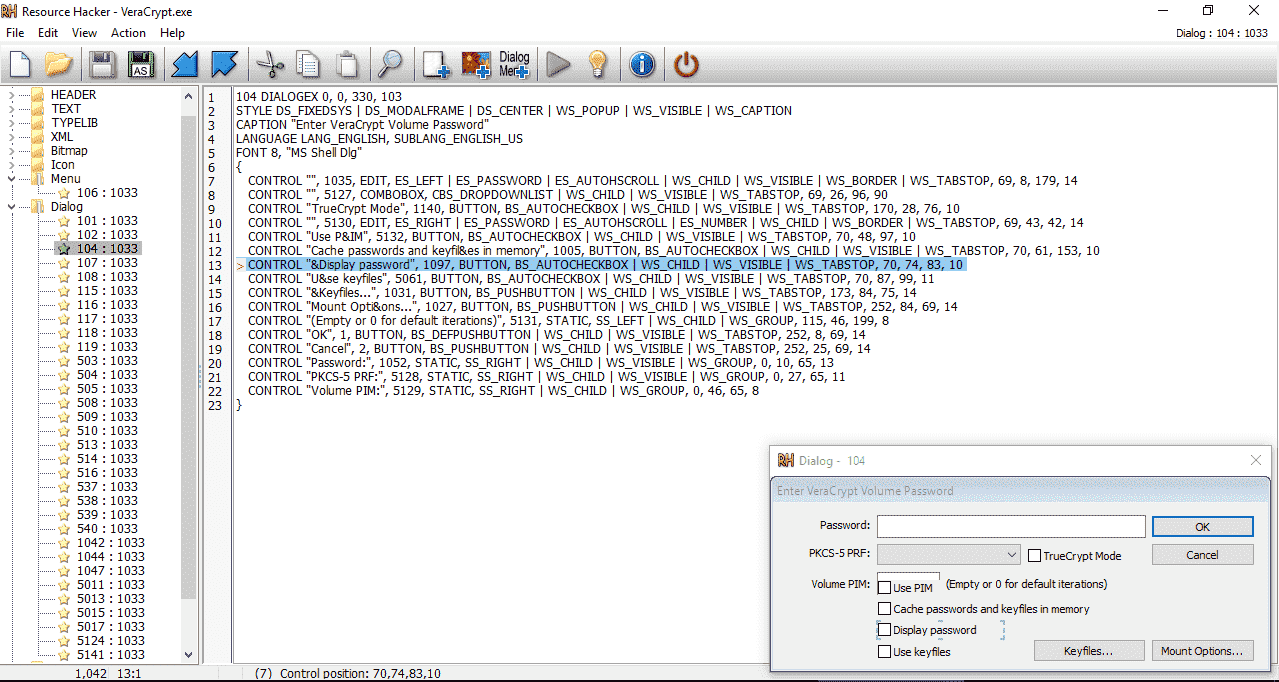This screenshot has width=1279, height=682.
Task: Click the Keyfiles... button
Action: coord(1088,651)
